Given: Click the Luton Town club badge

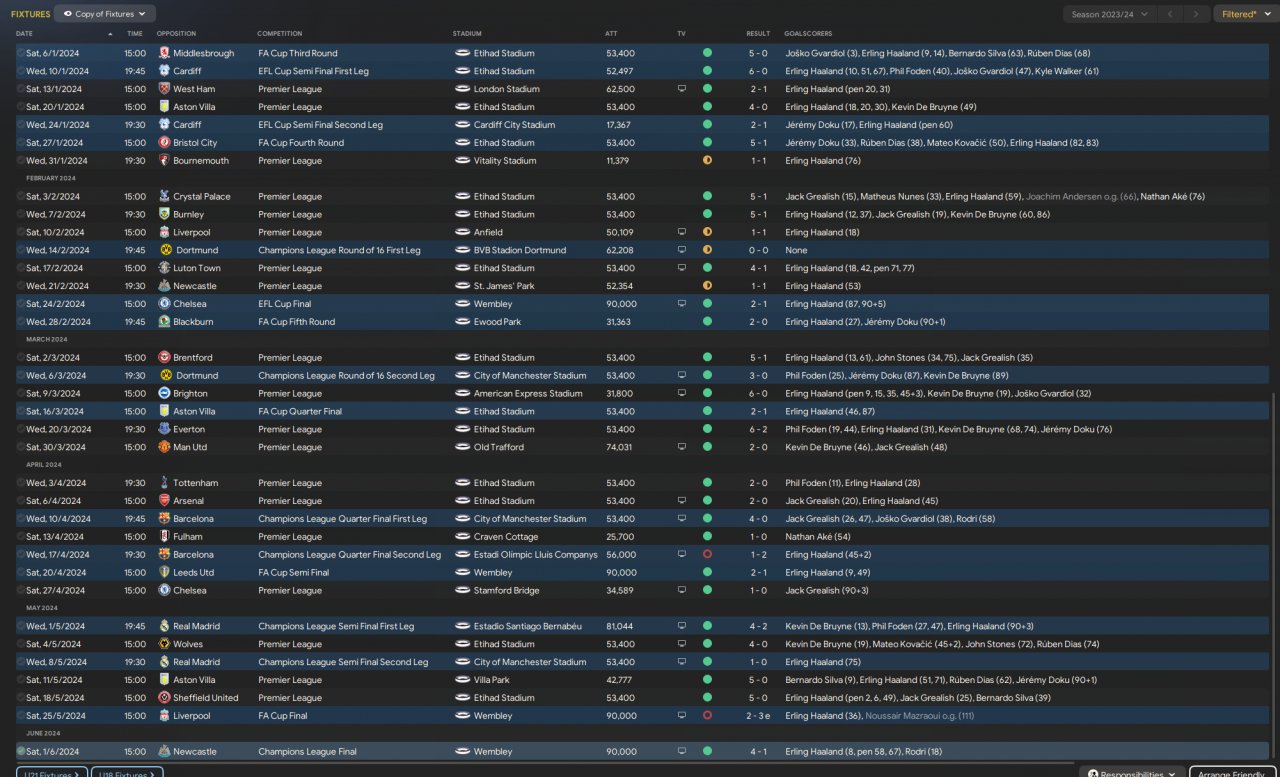Looking at the screenshot, I should tap(165, 269).
